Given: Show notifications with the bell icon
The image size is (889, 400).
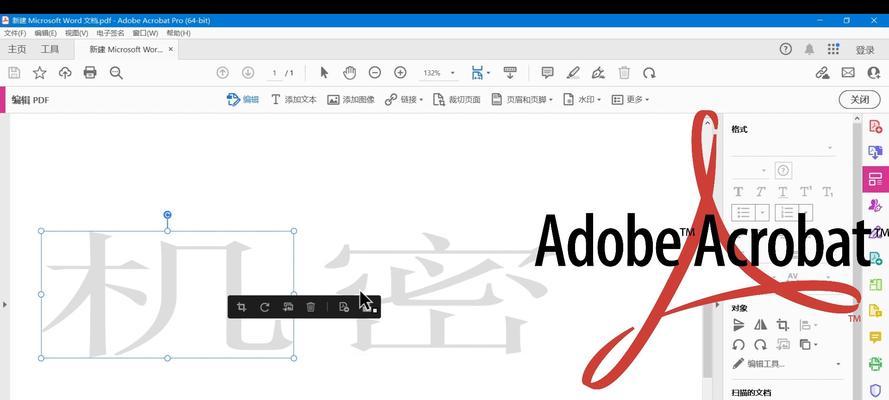Looking at the screenshot, I should click(809, 49).
